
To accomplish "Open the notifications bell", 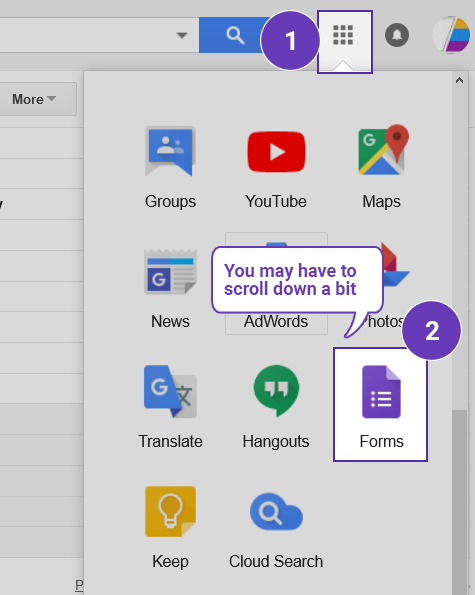I will [397, 35].
